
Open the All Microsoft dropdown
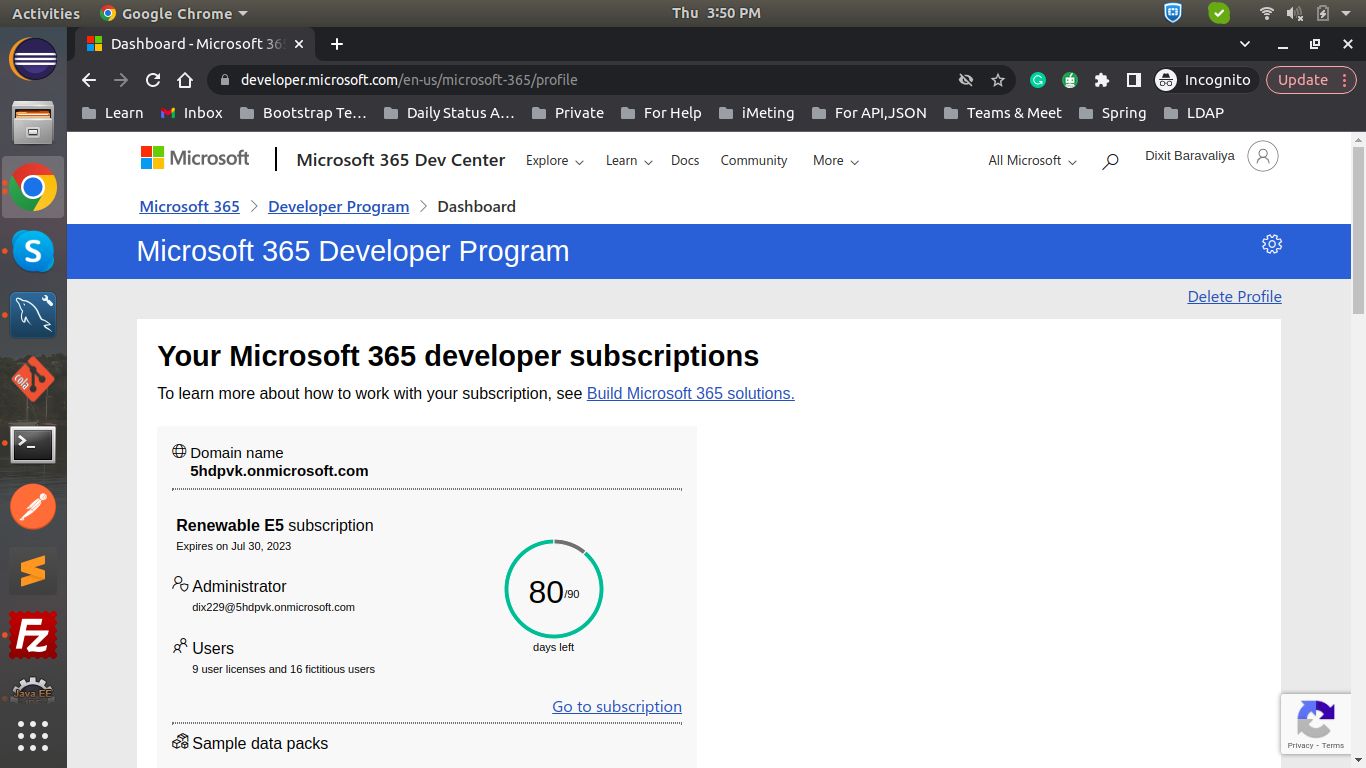click(1033, 161)
